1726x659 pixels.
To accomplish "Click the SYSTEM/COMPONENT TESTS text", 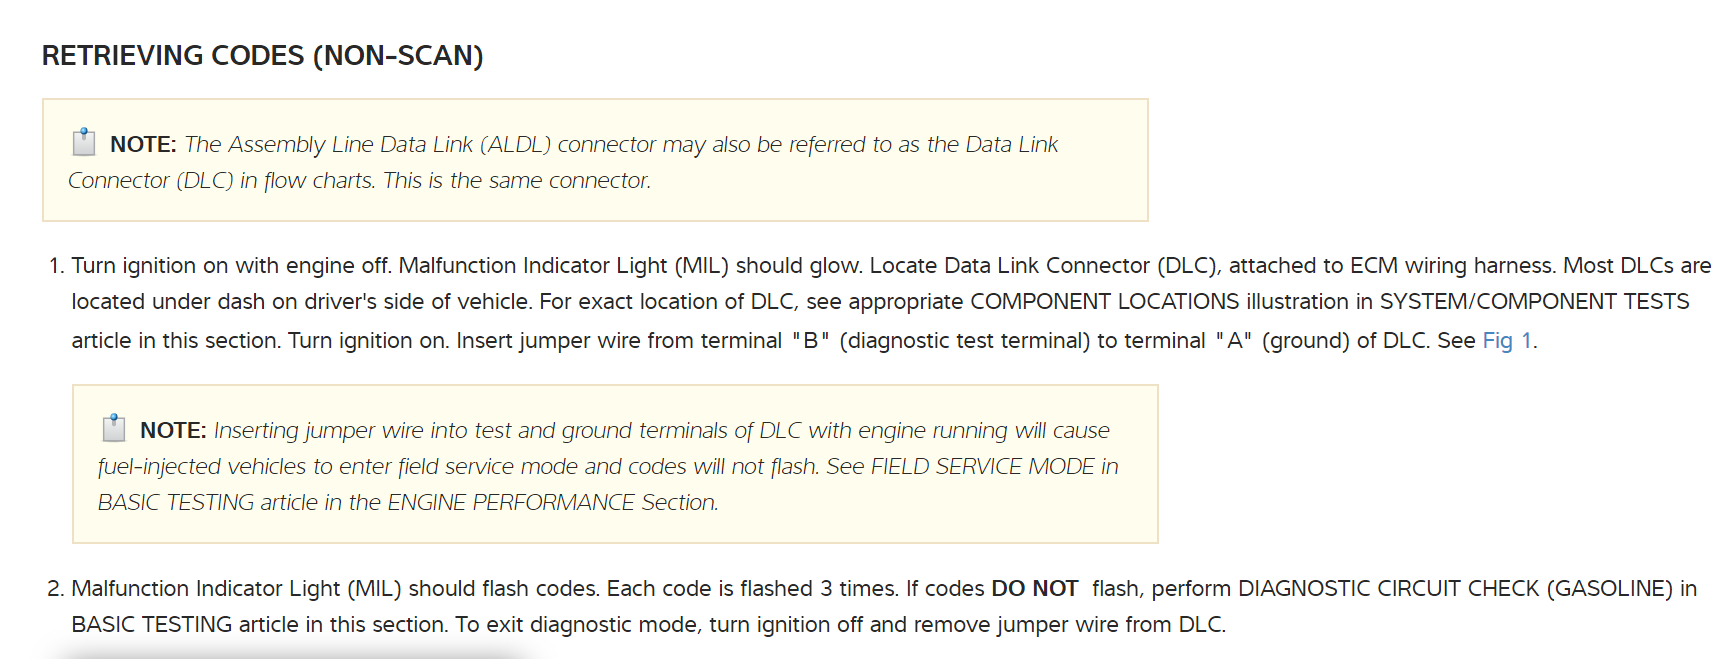I will tap(1534, 302).
